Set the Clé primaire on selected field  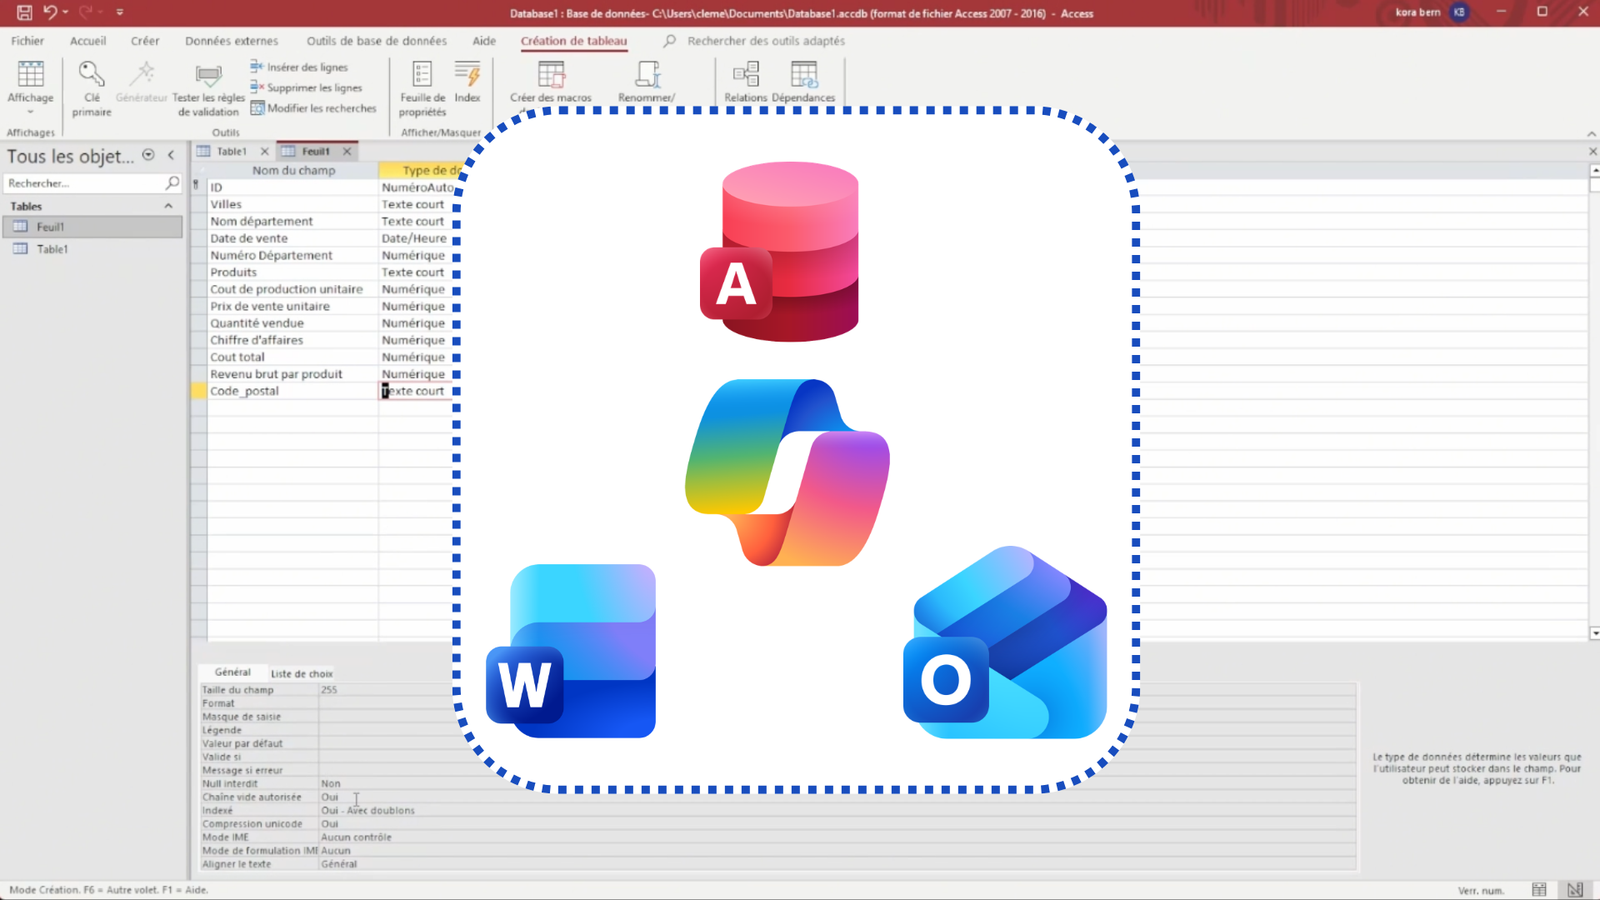[91, 88]
